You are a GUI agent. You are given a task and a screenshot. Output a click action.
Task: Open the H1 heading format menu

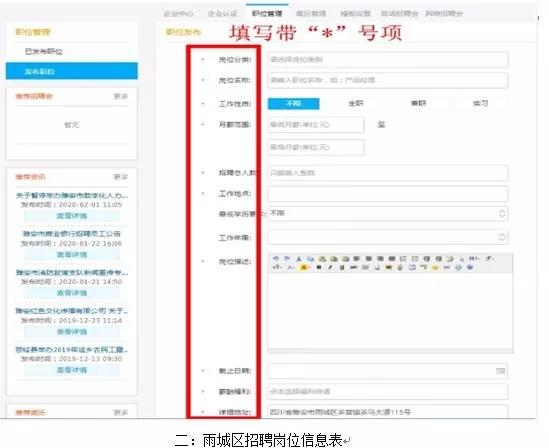pyautogui.click(x=474, y=259)
